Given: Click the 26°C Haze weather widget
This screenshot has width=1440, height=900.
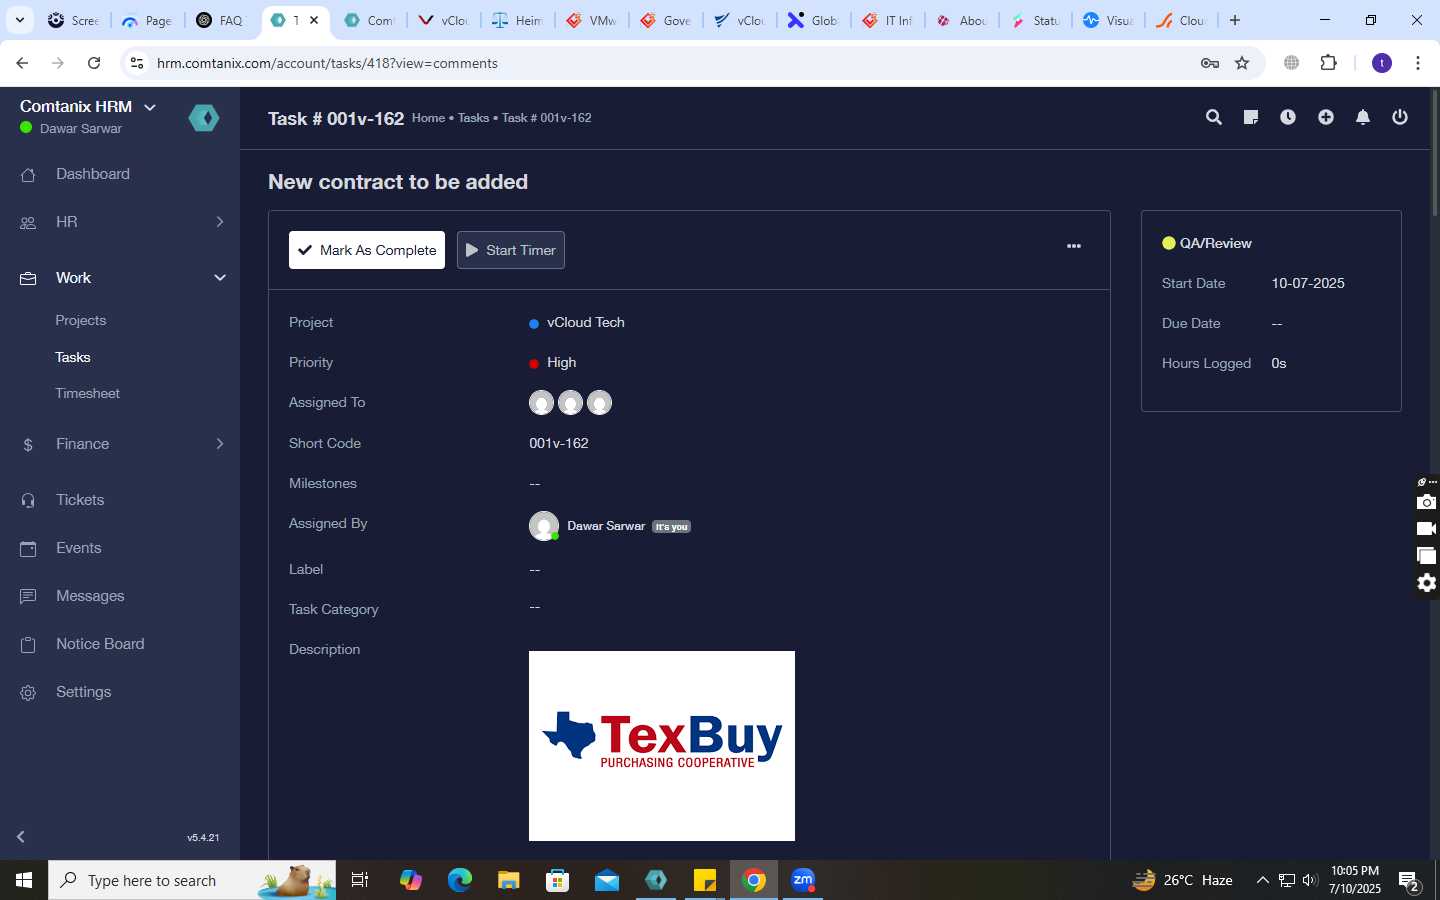Looking at the screenshot, I should [x=1182, y=880].
